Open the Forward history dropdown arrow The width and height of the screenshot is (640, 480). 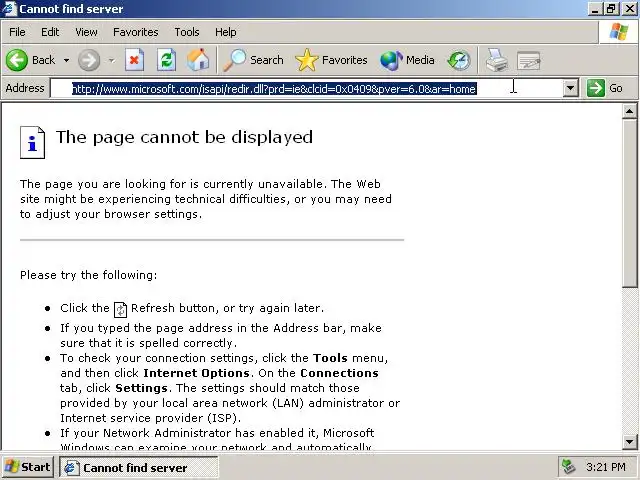coord(111,61)
